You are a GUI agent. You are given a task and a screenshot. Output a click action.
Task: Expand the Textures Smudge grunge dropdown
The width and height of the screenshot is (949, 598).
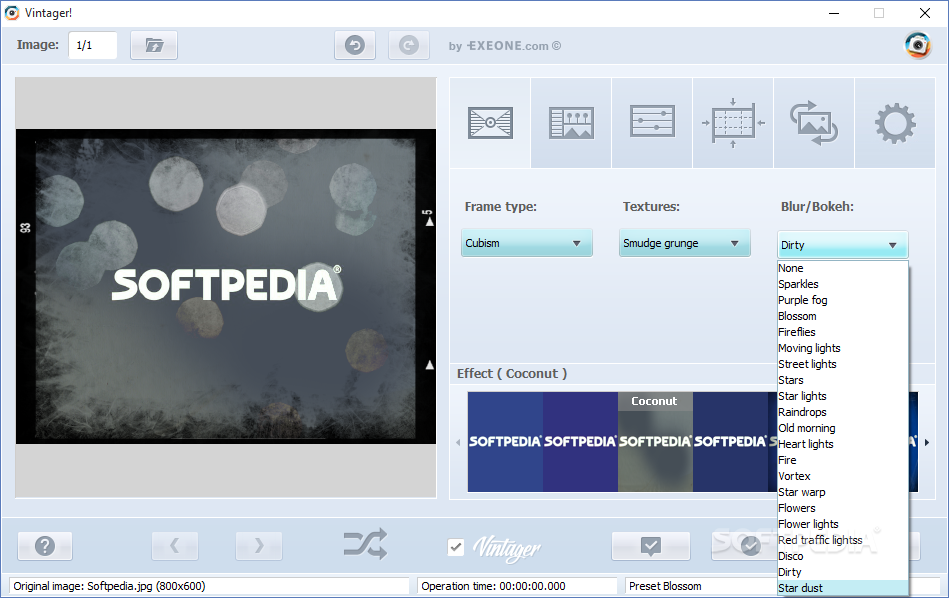685,243
